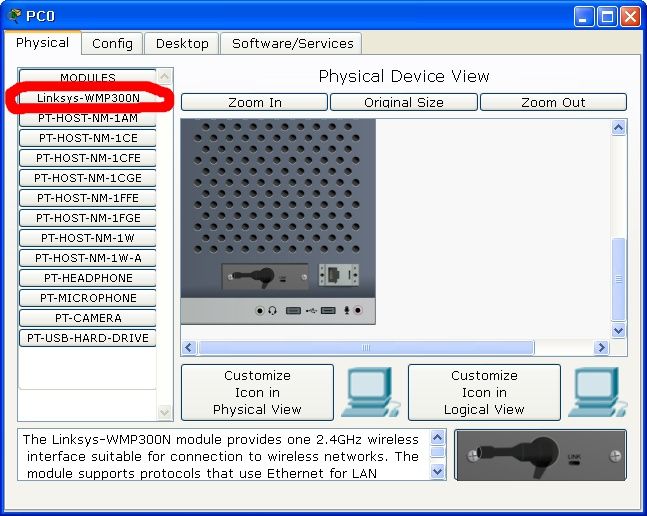Screen dimensions: 647x516
Task: Minimize the PC0 window
Action: pyautogui.click(x=583, y=17)
